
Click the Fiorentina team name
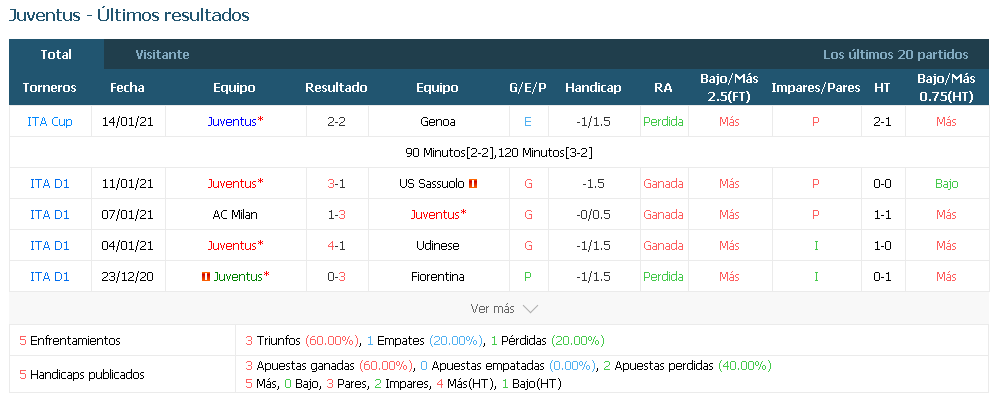[437, 277]
